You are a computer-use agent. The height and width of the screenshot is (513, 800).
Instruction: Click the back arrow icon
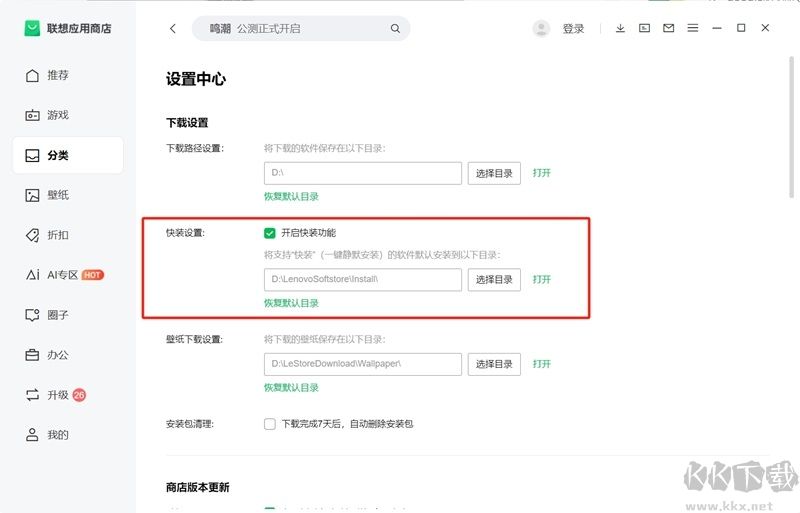coord(173,29)
